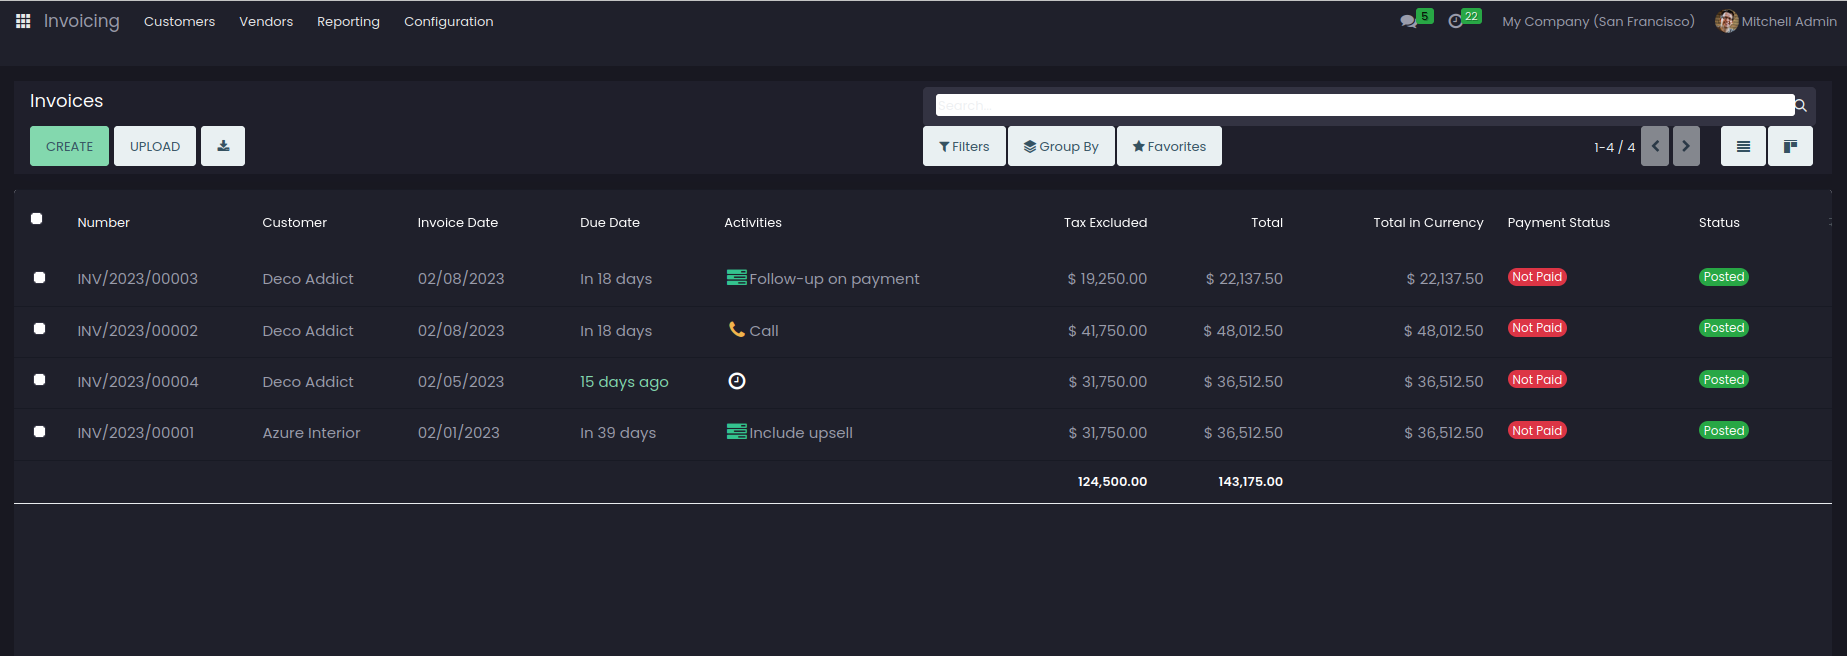Screen dimensions: 1847x656
Task: Select the checkbox for INV/2023/00001
Action: 40,432
